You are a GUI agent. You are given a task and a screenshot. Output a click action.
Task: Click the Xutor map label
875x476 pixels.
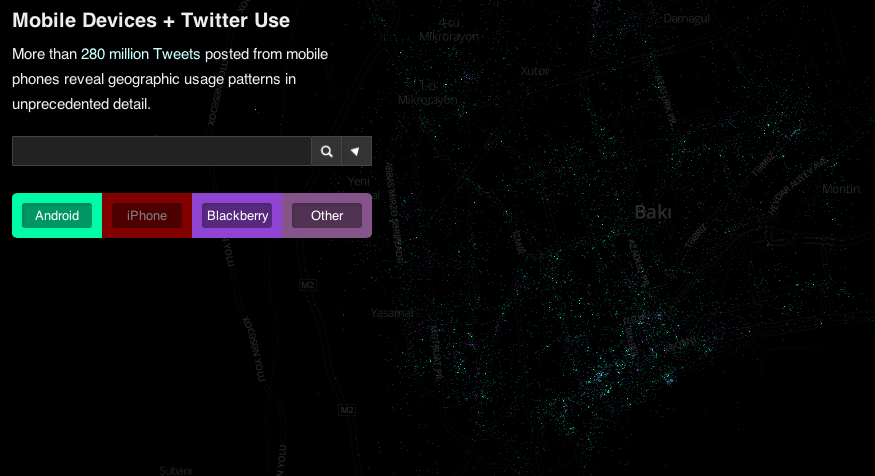pyautogui.click(x=535, y=71)
